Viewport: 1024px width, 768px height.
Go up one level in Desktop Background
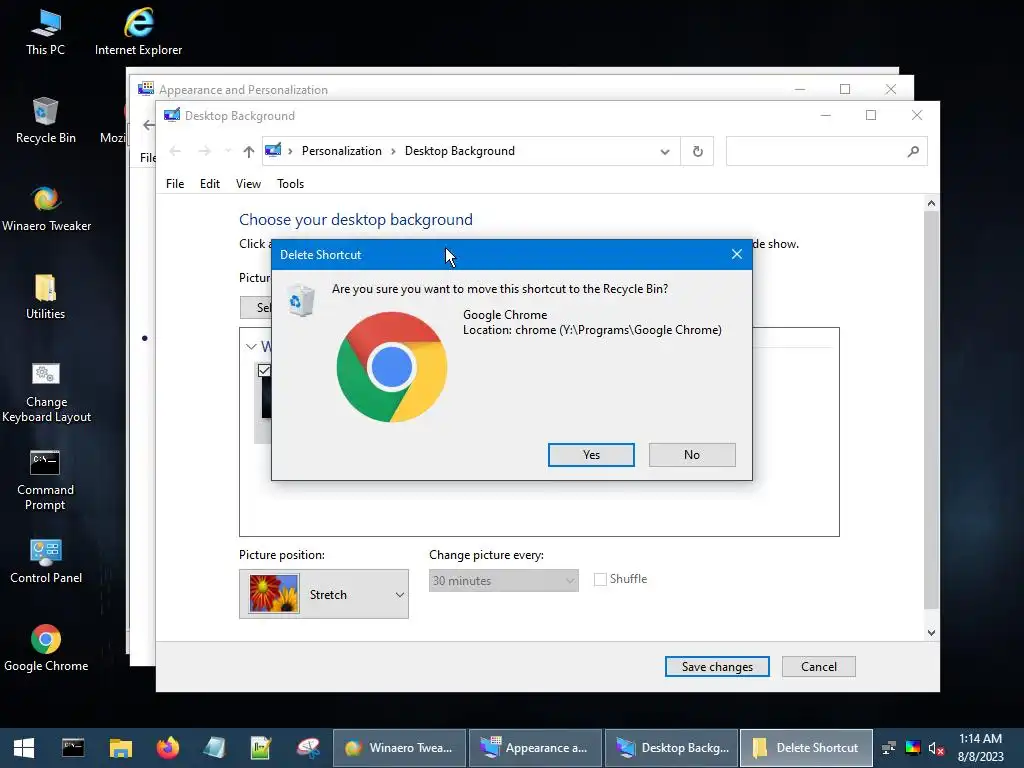(x=248, y=152)
